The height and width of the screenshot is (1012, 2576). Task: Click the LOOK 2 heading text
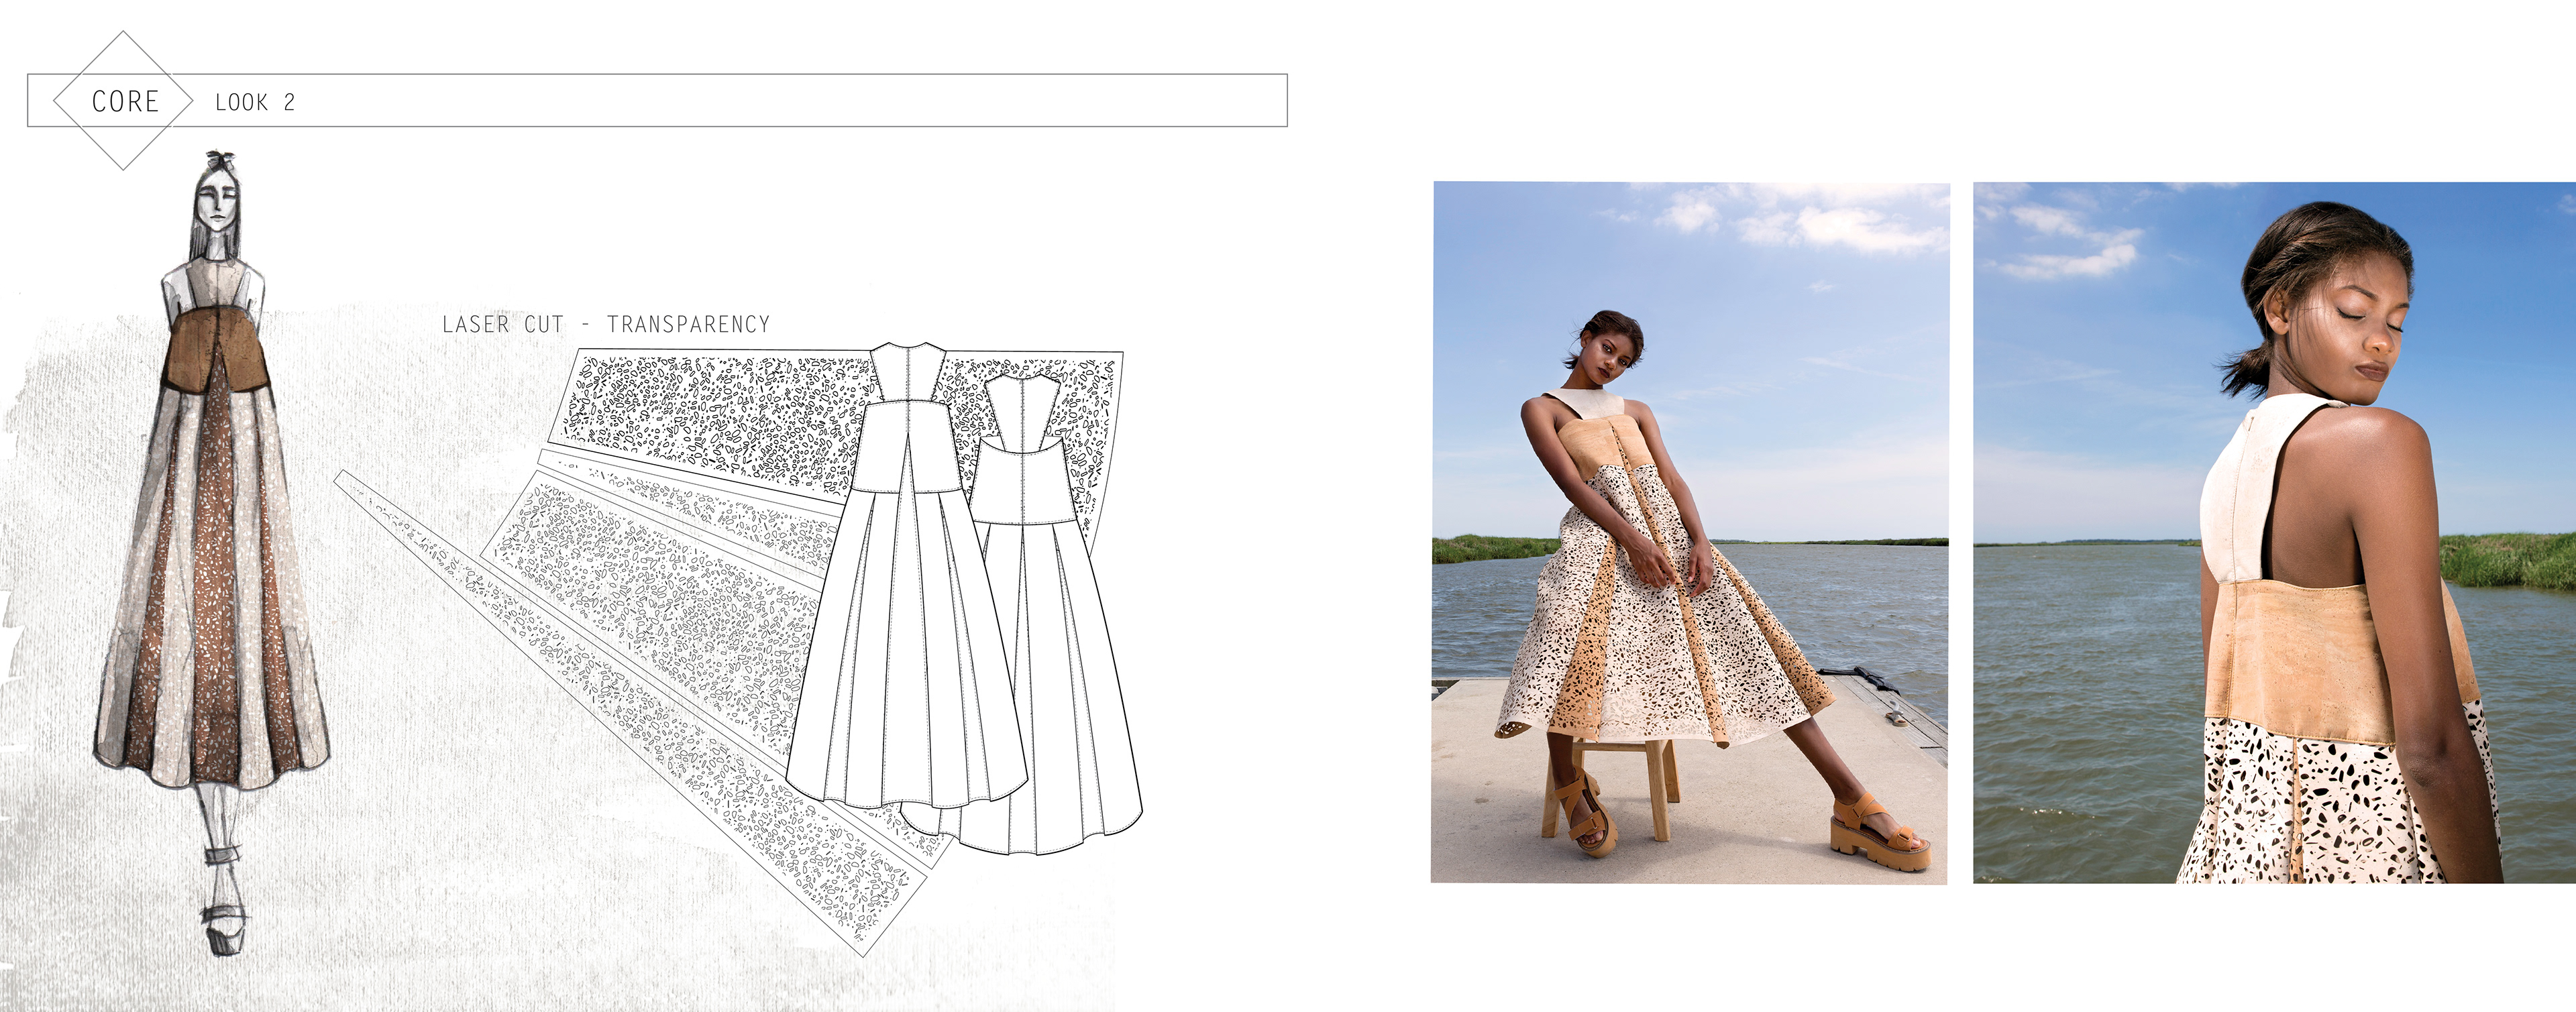pos(255,102)
